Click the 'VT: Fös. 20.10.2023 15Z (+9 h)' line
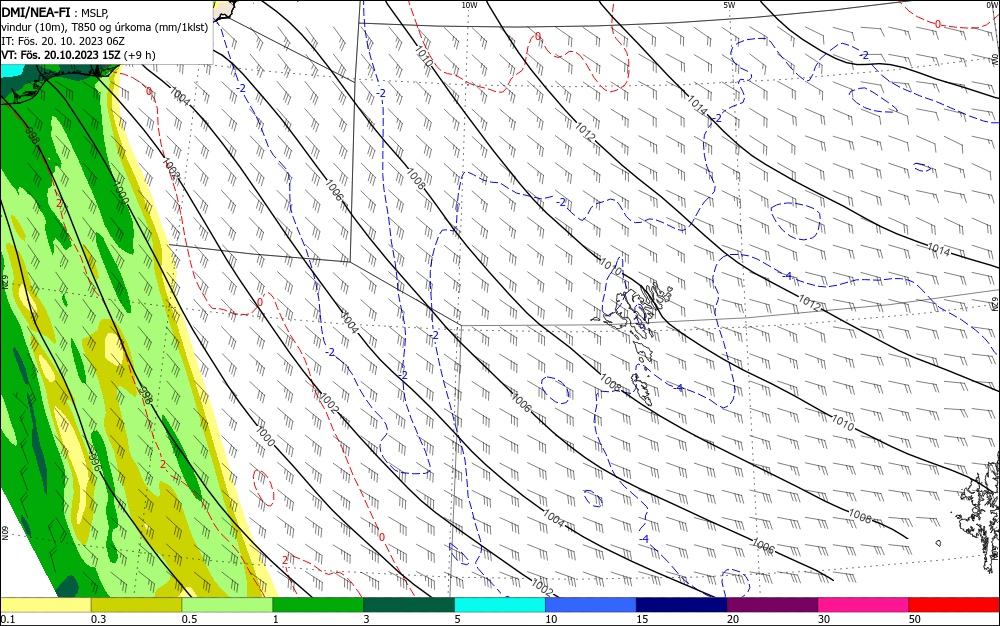The width and height of the screenshot is (1000, 626). 78,55
